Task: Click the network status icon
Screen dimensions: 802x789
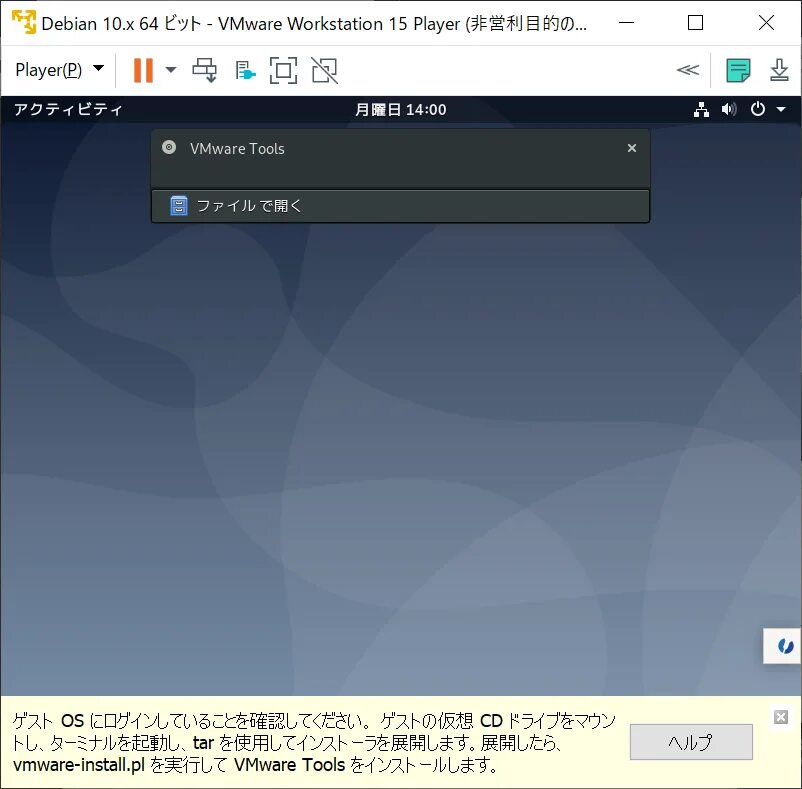Action: (x=701, y=109)
